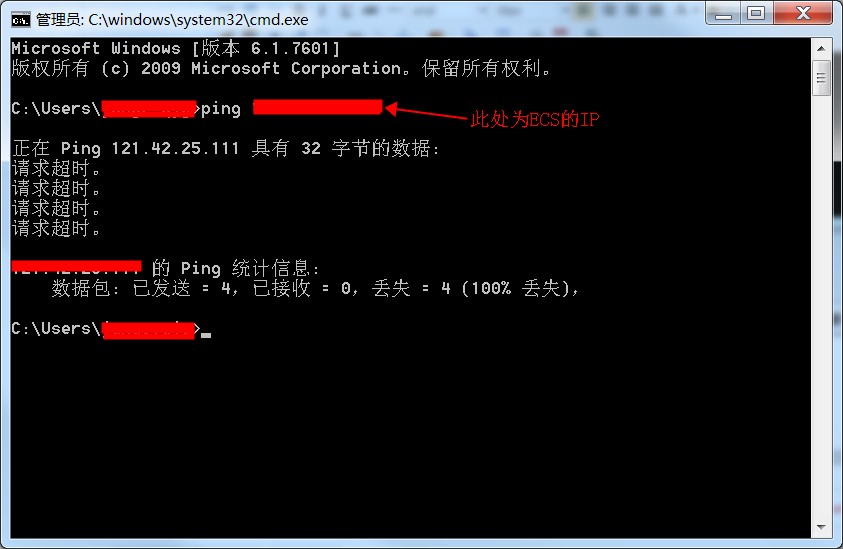Click the Ping 121.42.25.111 output line
The height and width of the screenshot is (549, 843).
coord(226,148)
